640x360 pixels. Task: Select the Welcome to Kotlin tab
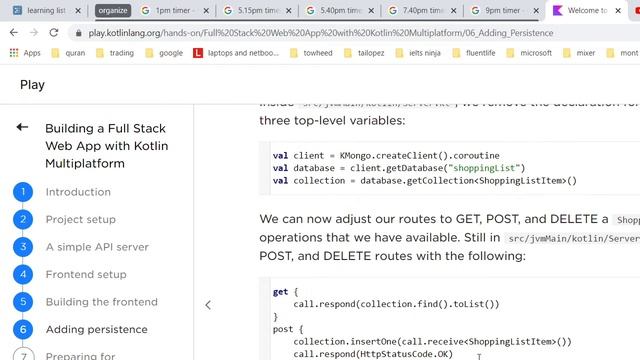[587, 11]
